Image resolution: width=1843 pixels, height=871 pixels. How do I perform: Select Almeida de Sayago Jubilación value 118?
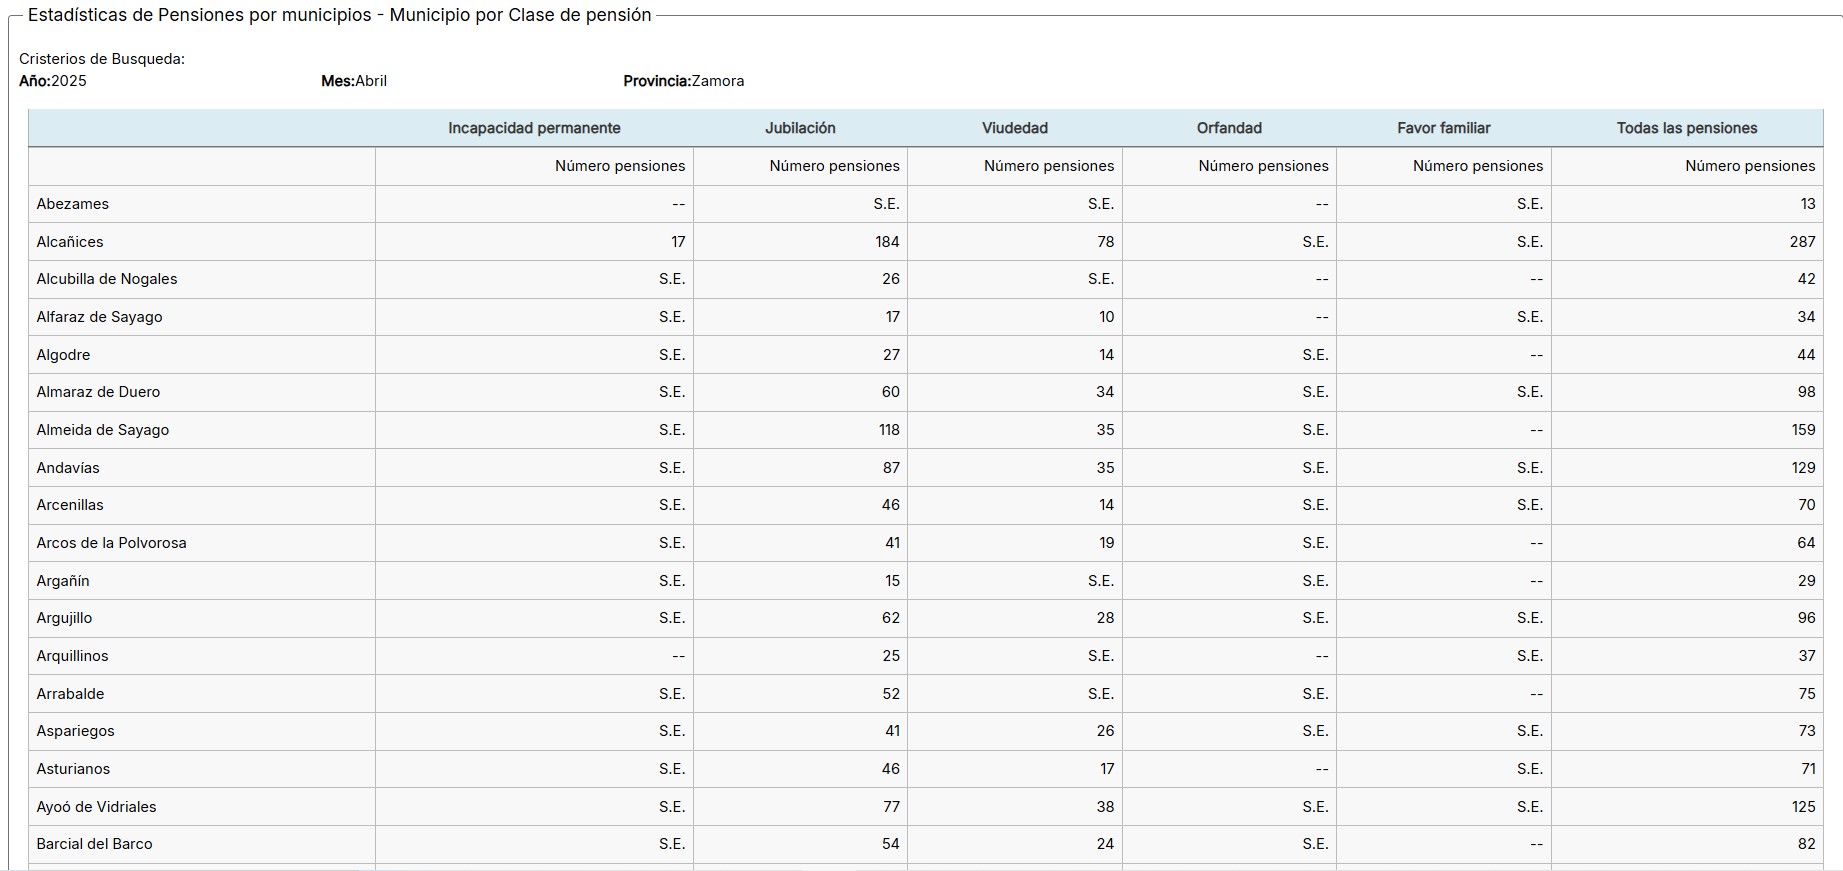[889, 430]
